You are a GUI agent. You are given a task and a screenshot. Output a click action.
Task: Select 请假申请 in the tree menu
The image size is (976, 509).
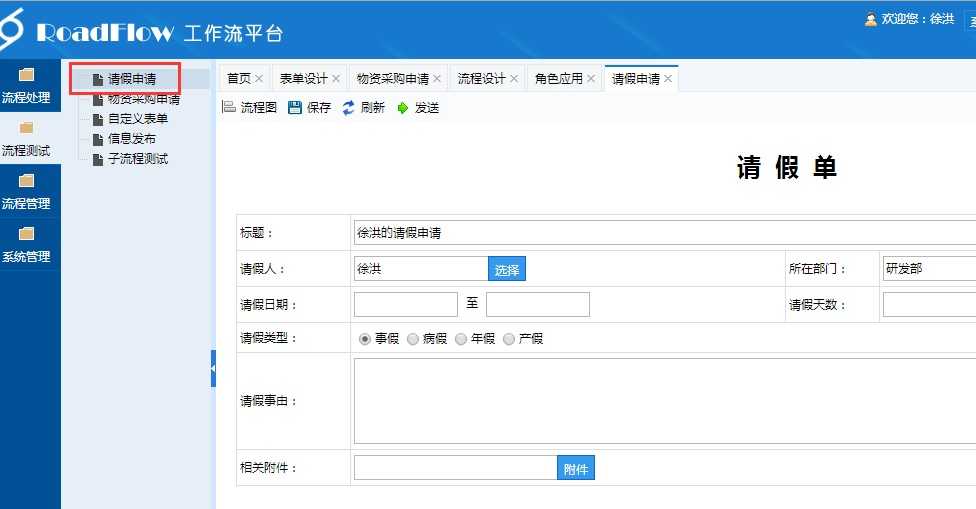(132, 79)
